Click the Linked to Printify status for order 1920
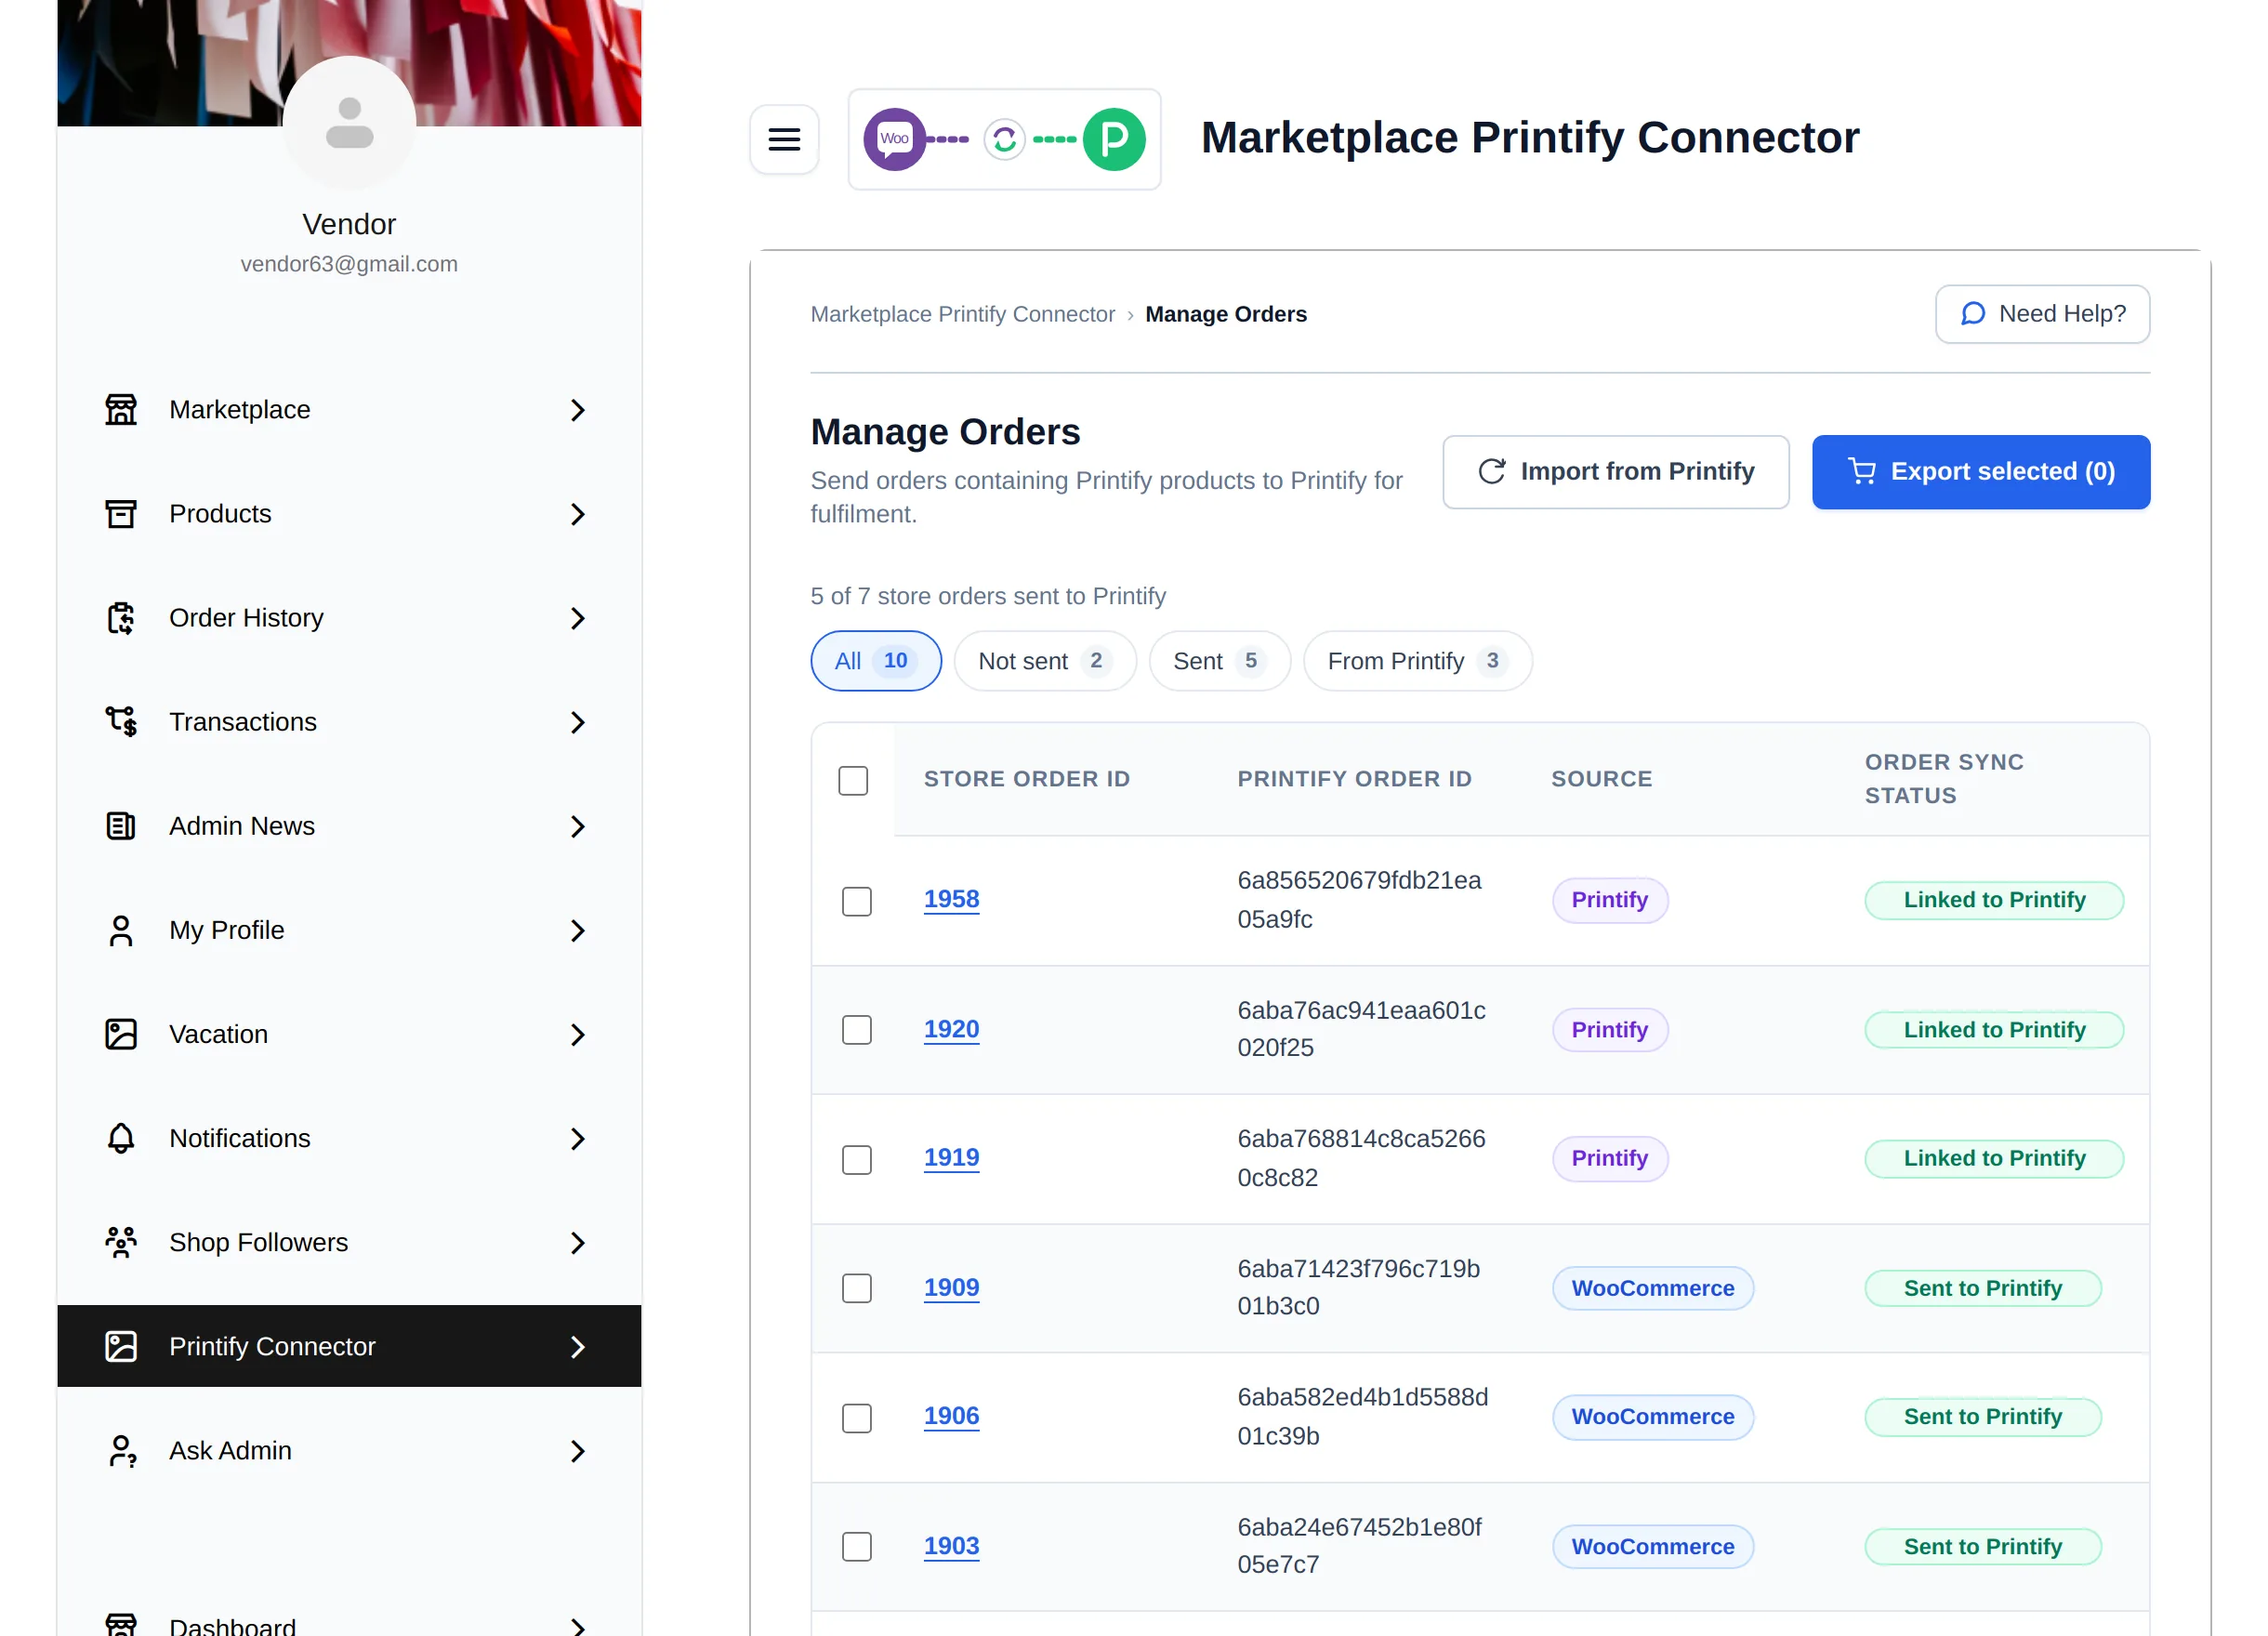The height and width of the screenshot is (1636, 2268). 1993,1030
